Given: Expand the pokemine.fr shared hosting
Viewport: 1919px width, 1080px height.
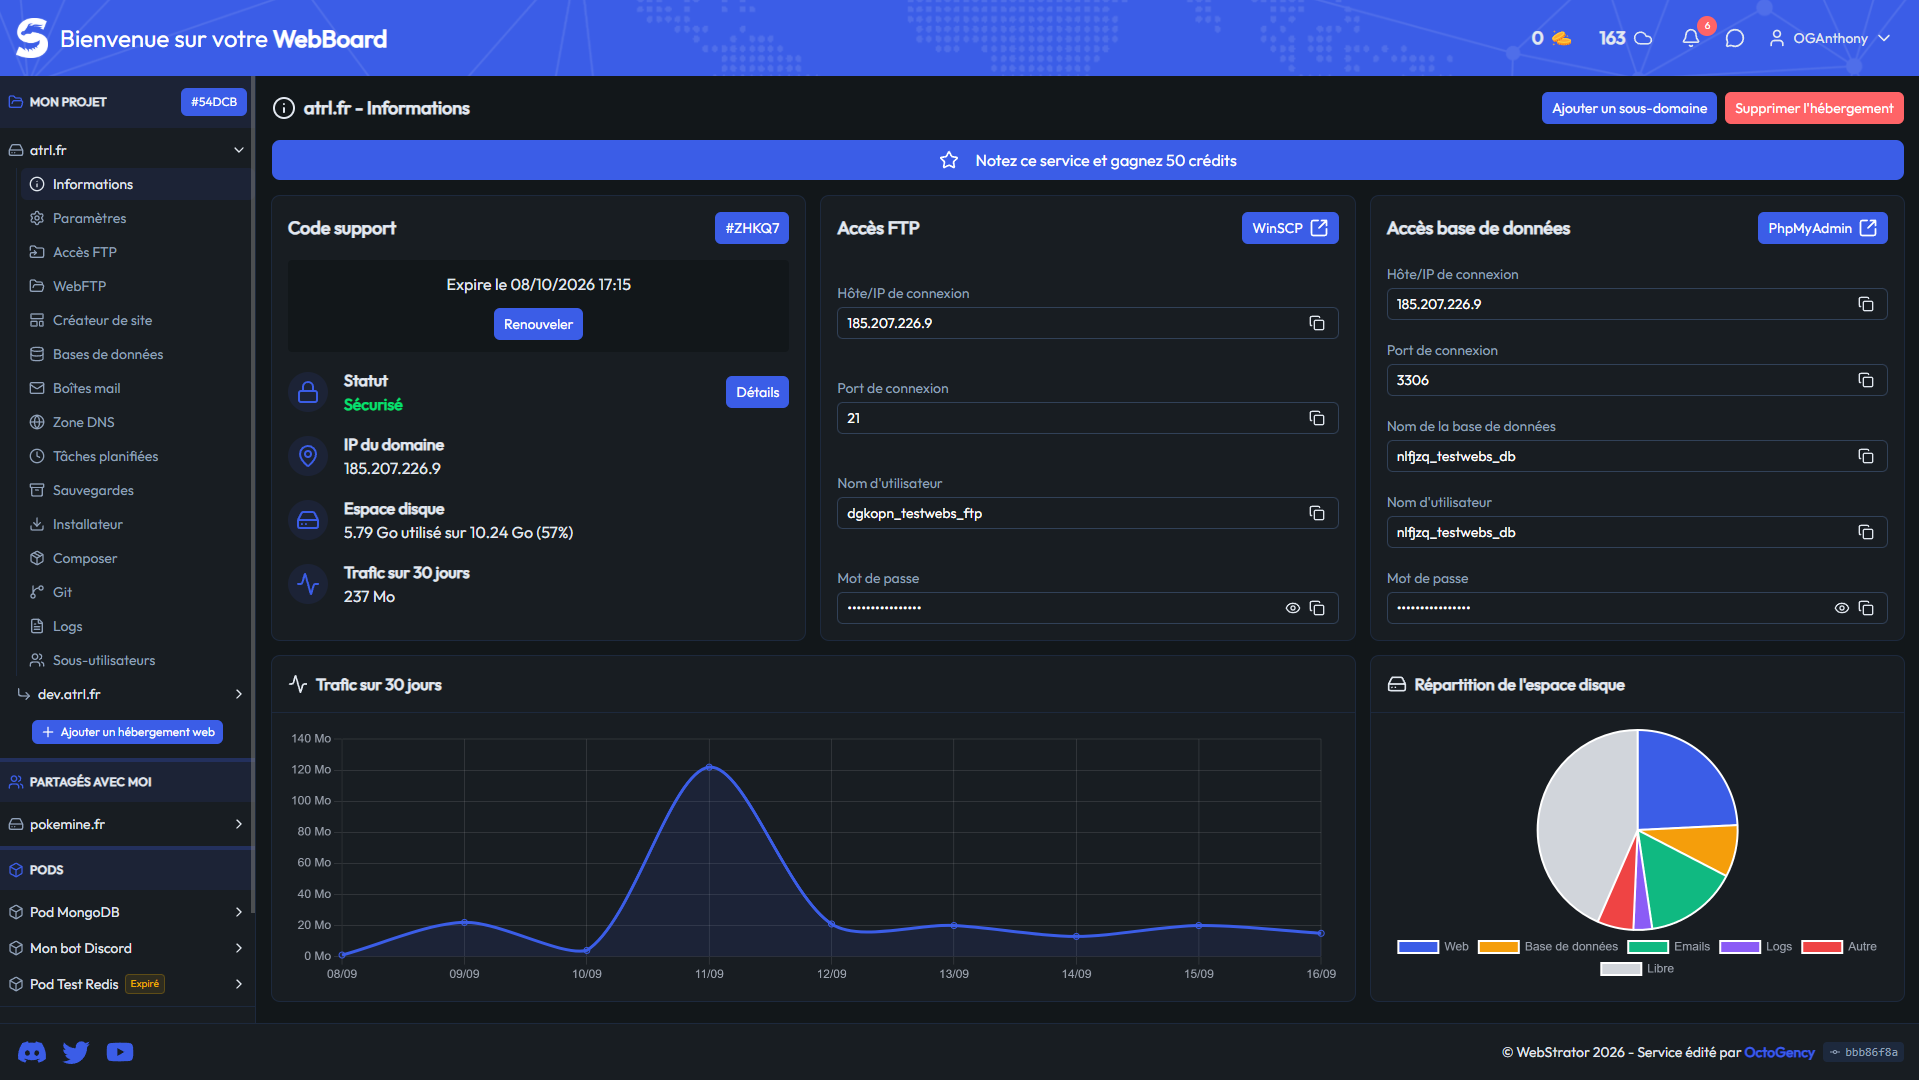Looking at the screenshot, I should (x=239, y=824).
